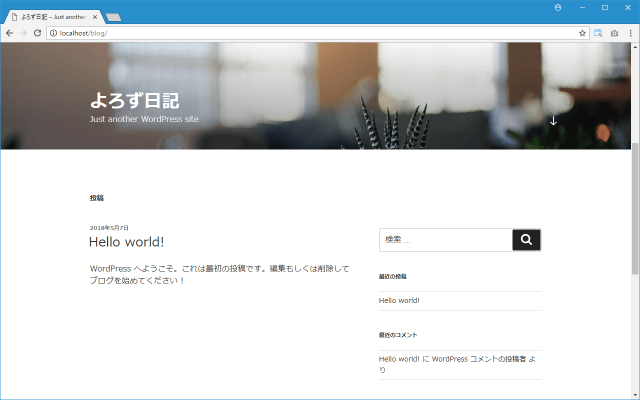The width and height of the screenshot is (640, 400).
Task: Bookmark this page with the star icon
Action: coord(582,33)
